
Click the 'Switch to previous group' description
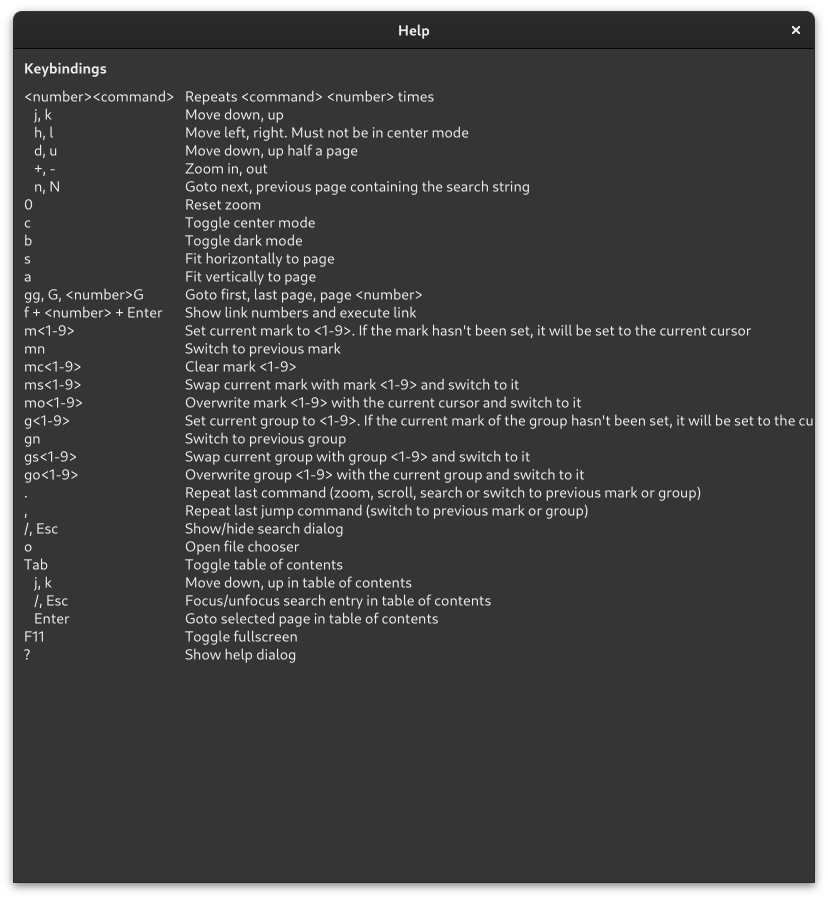(265, 439)
